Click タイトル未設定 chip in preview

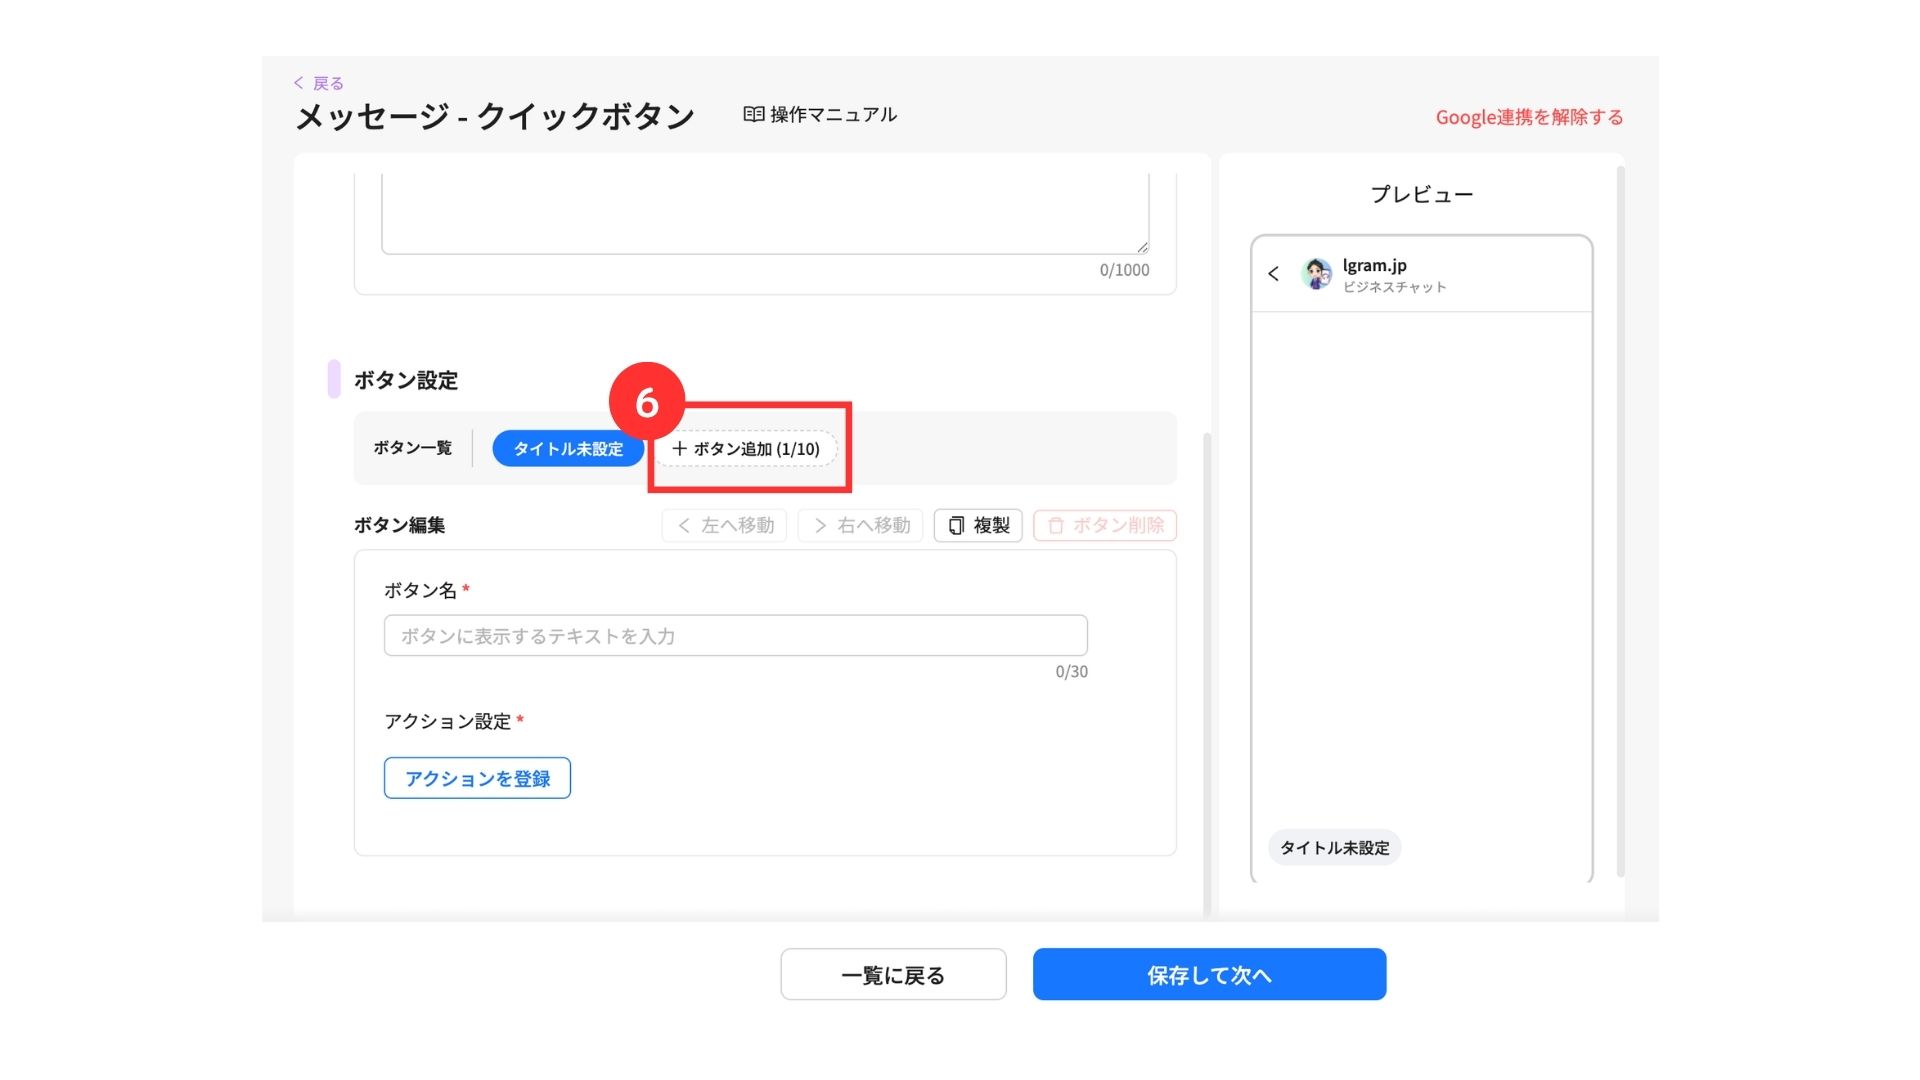coord(1334,848)
